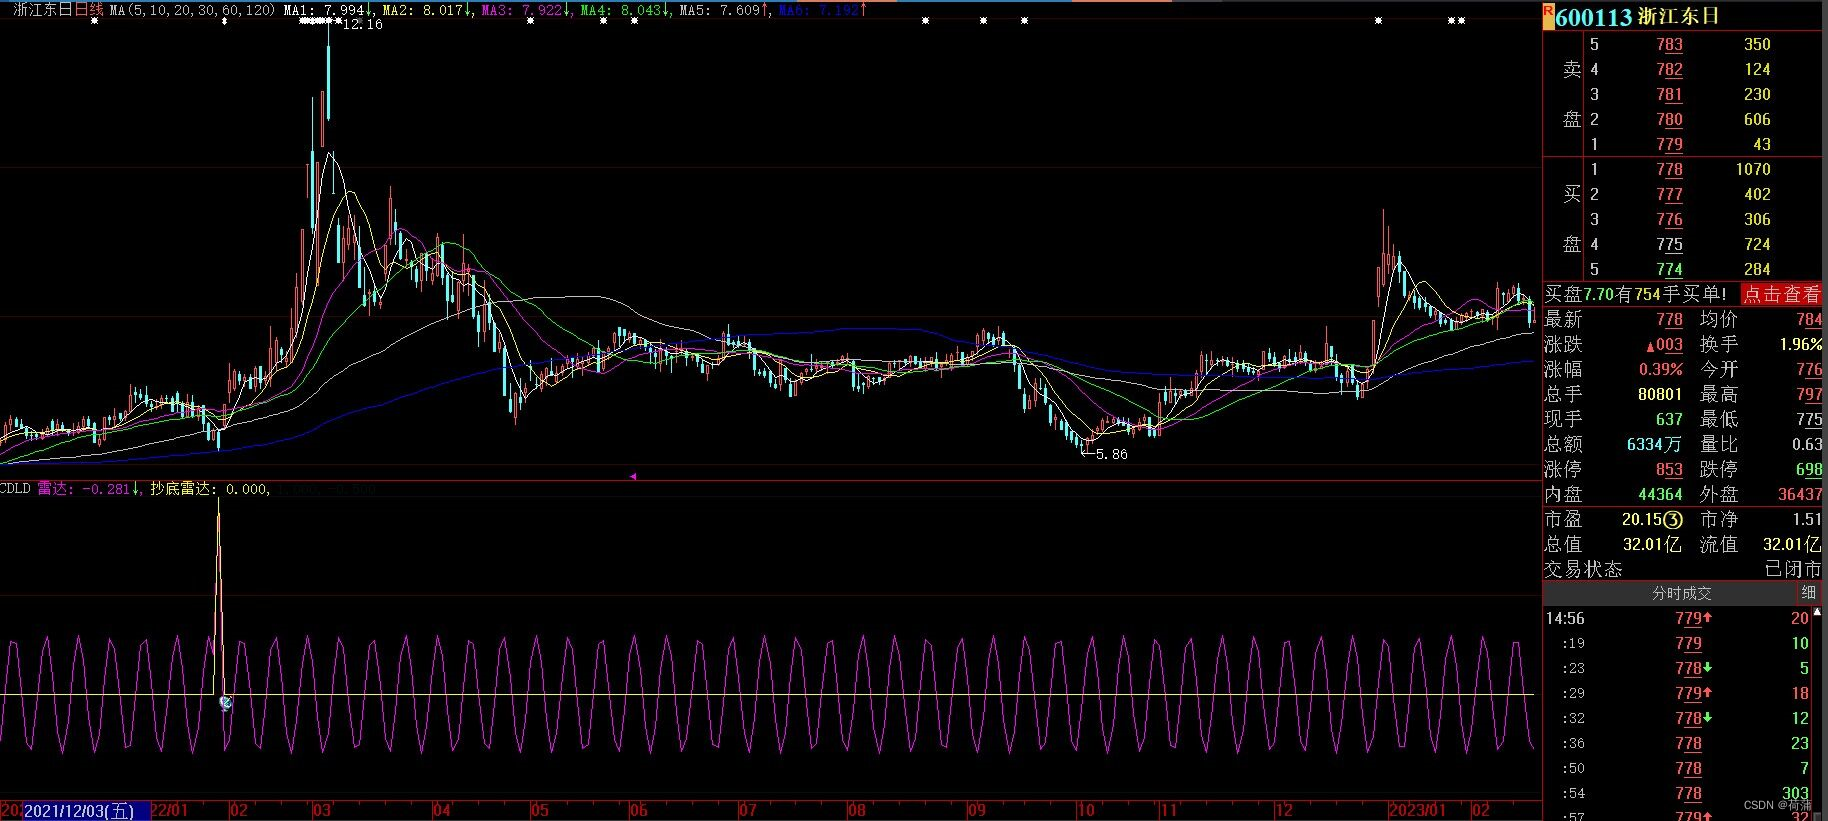Viewport: 1828px width, 821px height.
Task: Click sell level 2 price 780
Action: (x=1669, y=119)
